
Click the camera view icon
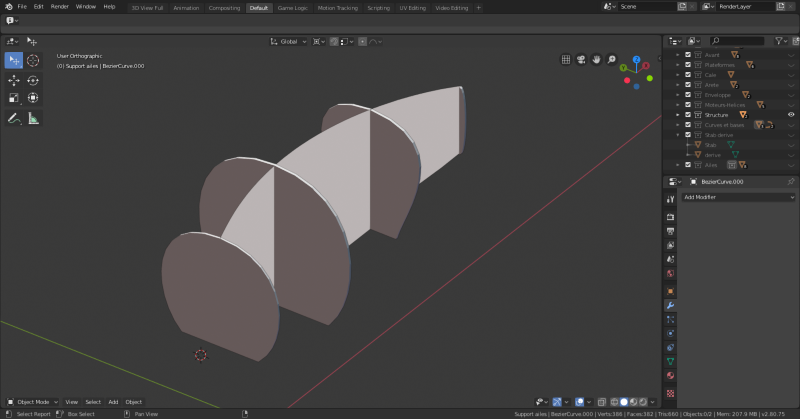(x=581, y=59)
